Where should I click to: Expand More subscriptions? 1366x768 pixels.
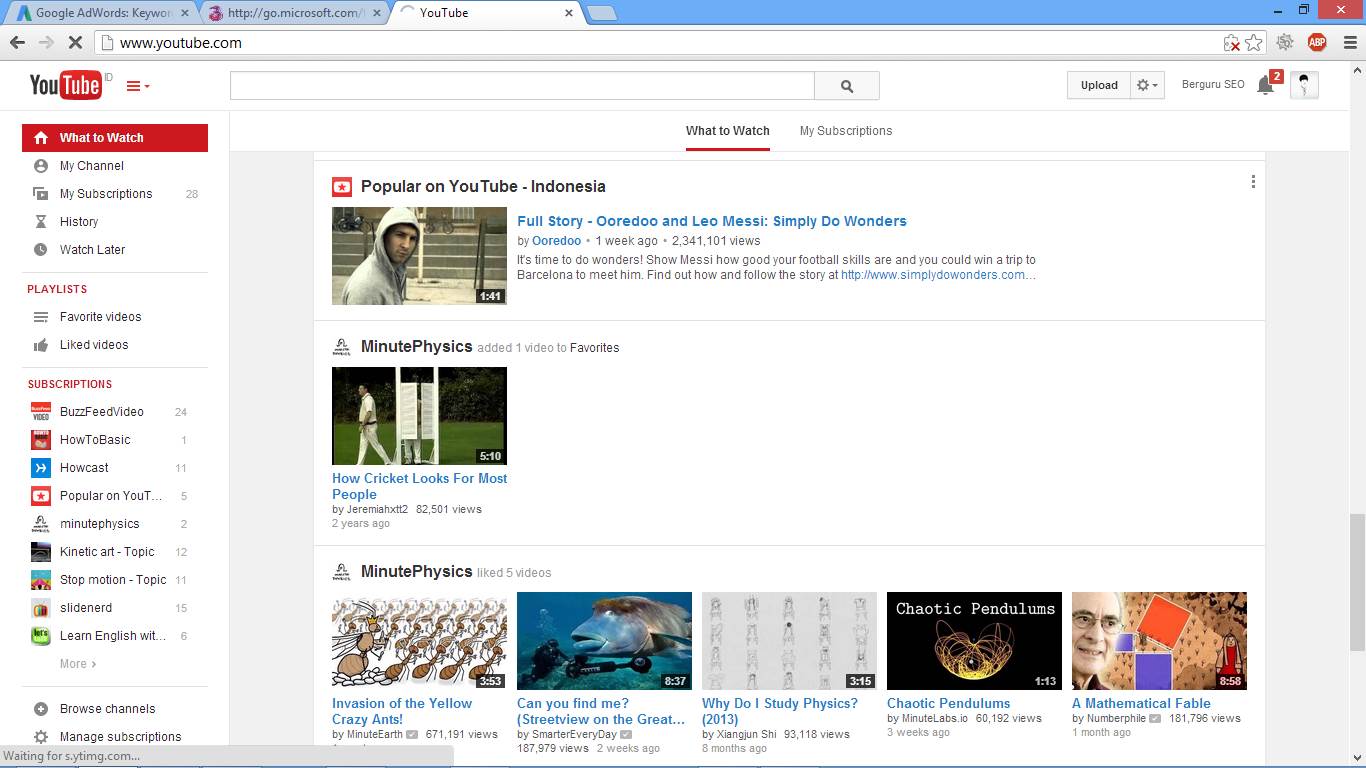point(78,664)
